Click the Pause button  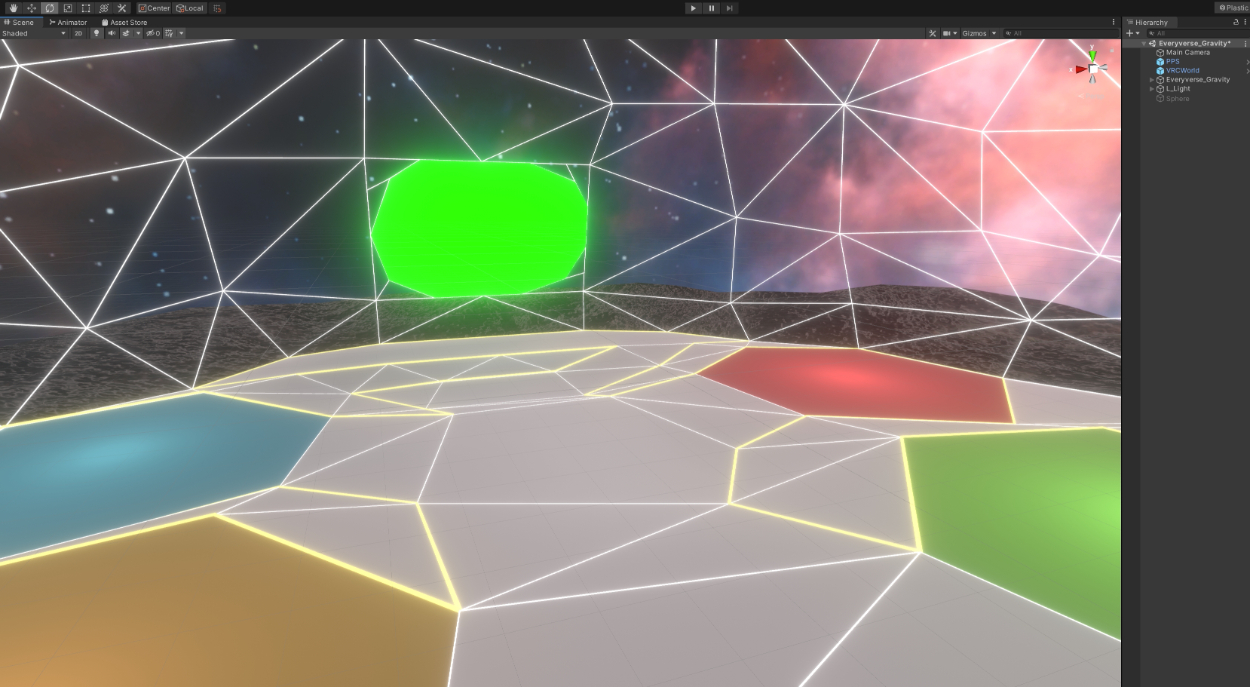pos(711,8)
